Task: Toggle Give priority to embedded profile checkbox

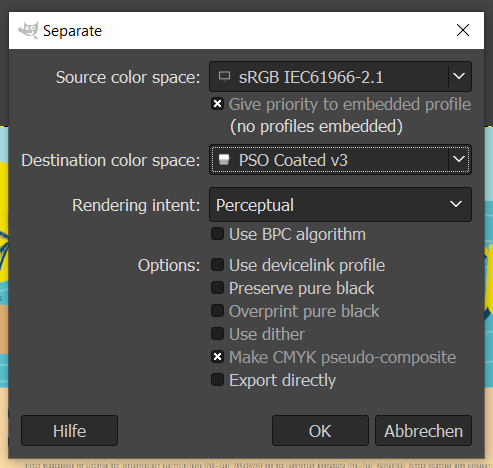Action: coord(217,104)
